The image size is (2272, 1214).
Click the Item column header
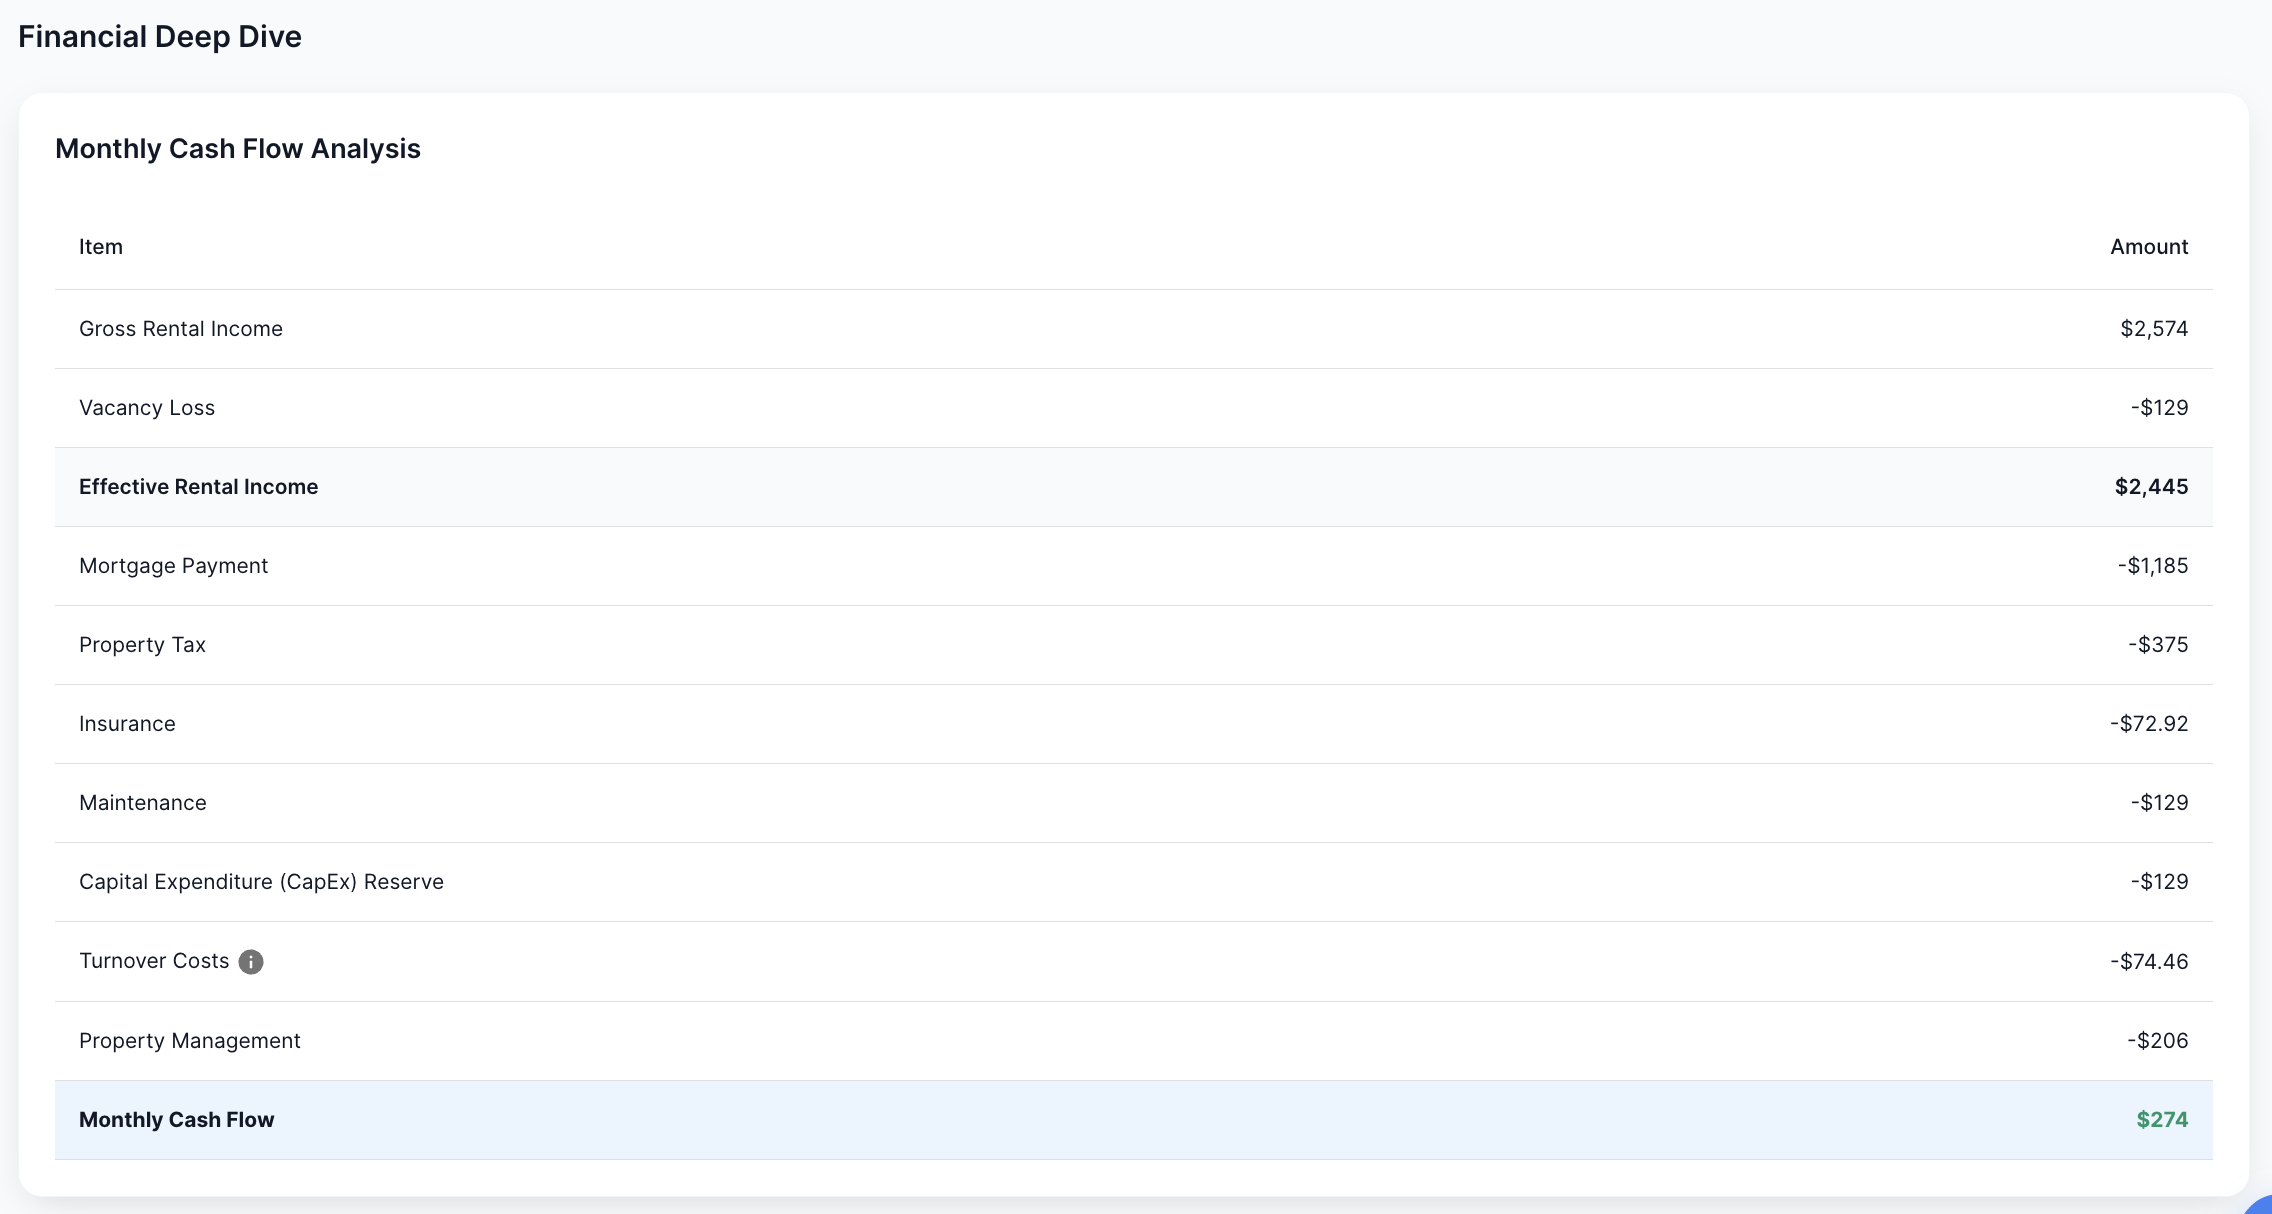tap(101, 246)
